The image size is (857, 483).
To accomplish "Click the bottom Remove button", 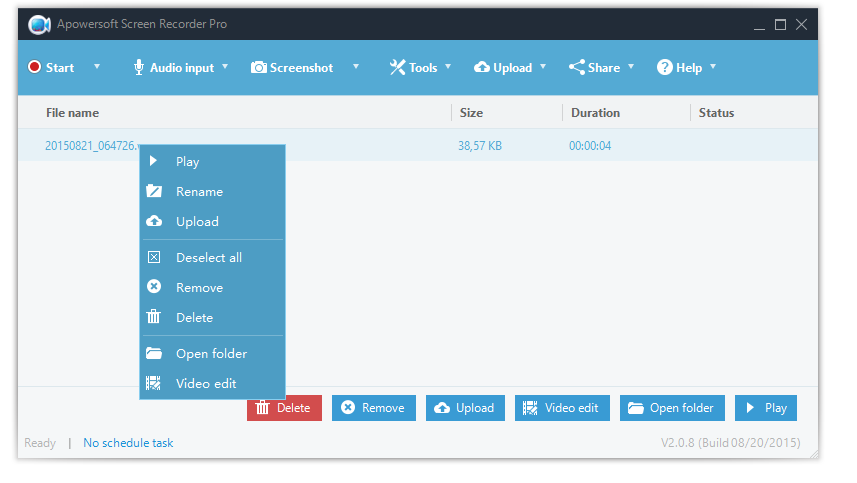I will [x=374, y=408].
